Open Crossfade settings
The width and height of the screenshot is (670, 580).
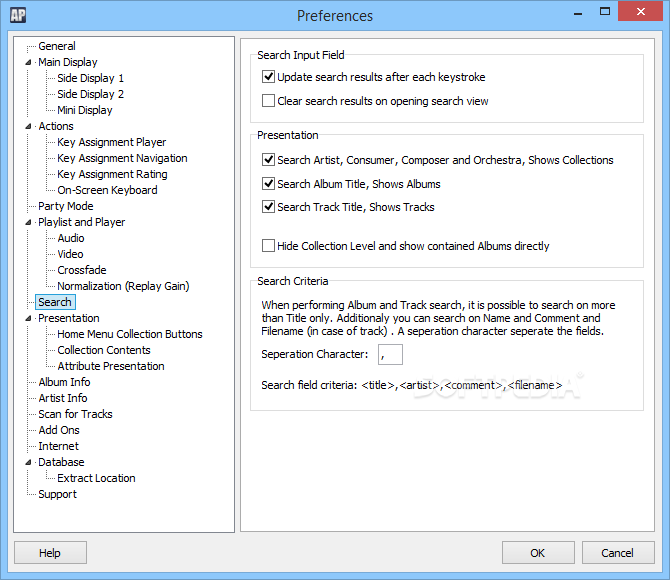tap(82, 270)
